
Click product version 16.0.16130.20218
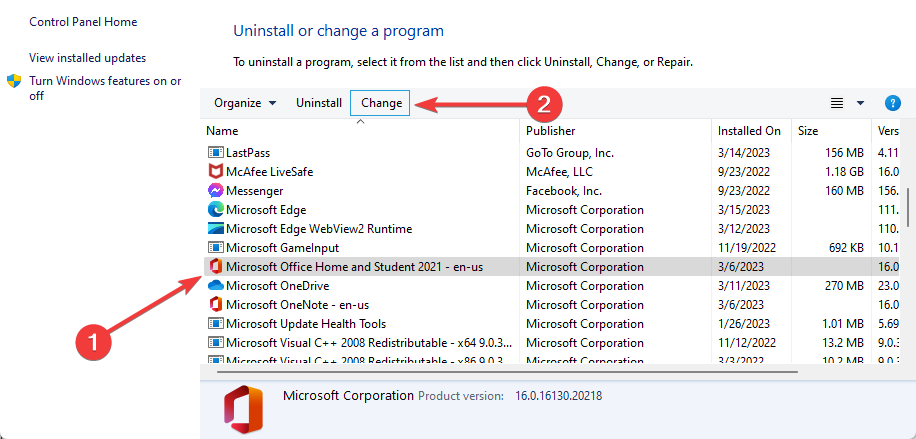point(558,396)
